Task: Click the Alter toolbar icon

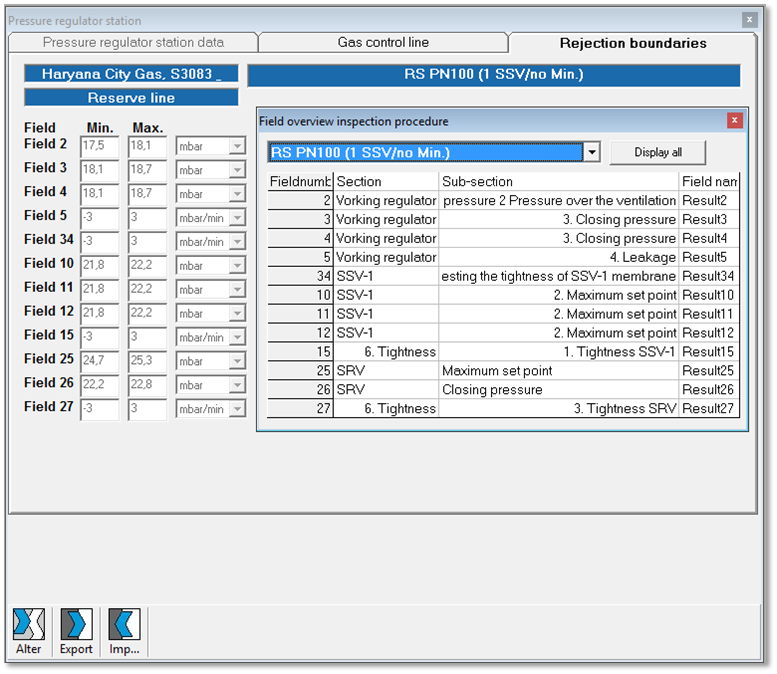Action: pos(28,625)
